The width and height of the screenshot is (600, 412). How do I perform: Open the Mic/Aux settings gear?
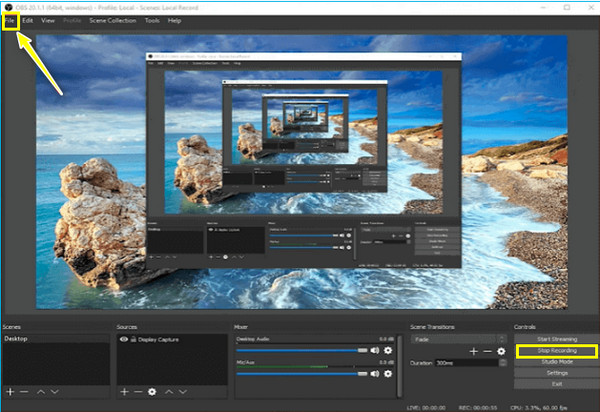pos(388,374)
